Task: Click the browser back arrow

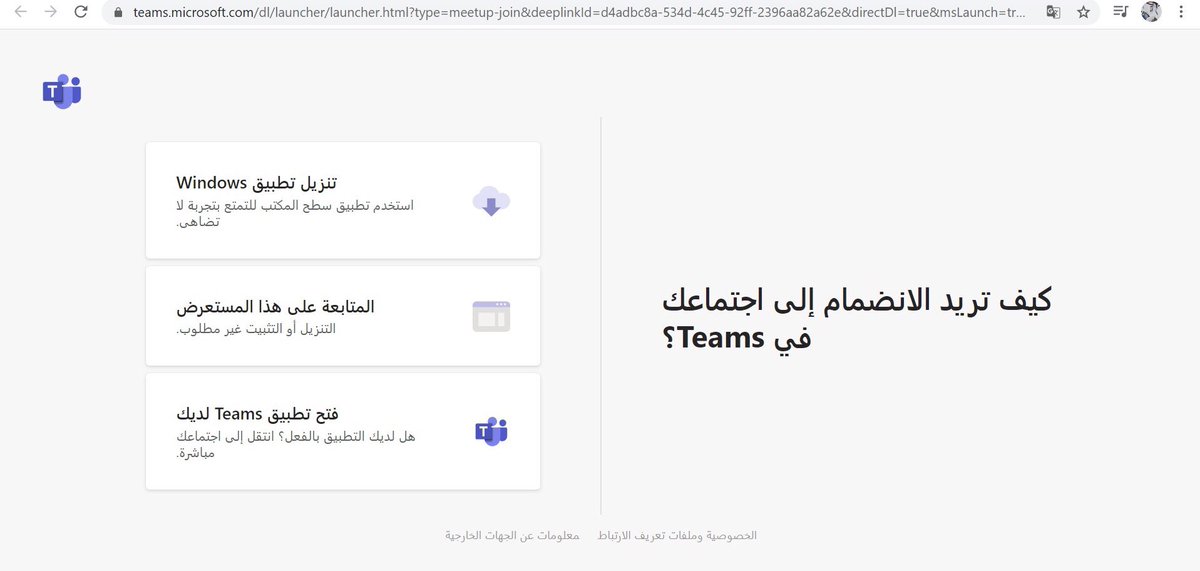Action: click(20, 12)
